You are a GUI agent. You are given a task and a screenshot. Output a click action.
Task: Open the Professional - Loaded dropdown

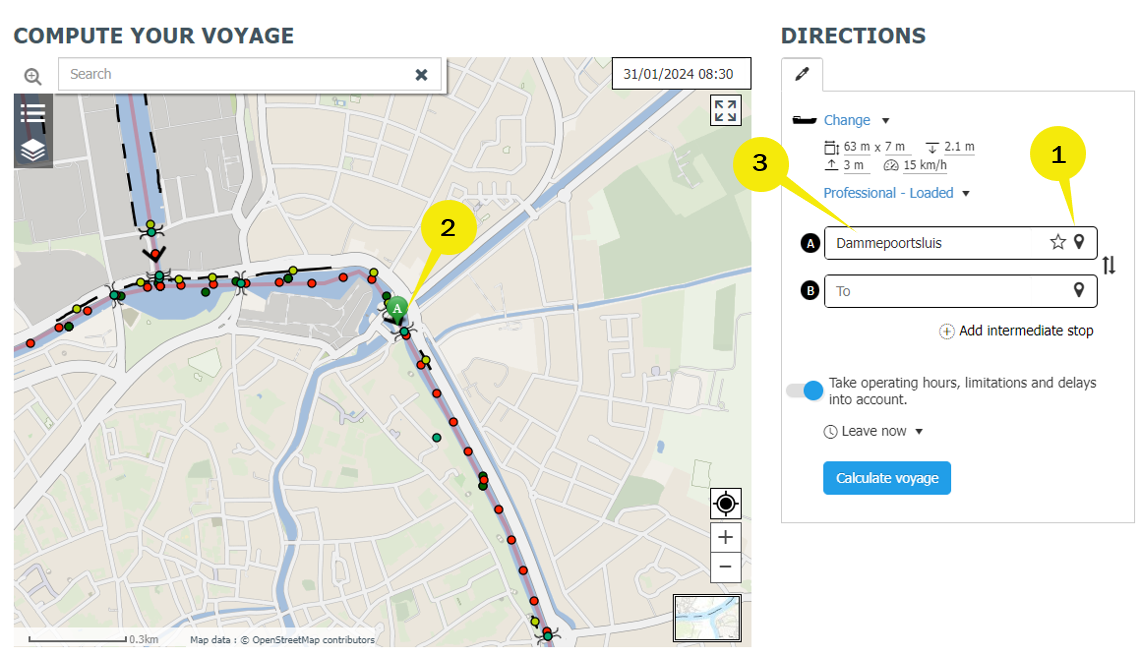896,193
